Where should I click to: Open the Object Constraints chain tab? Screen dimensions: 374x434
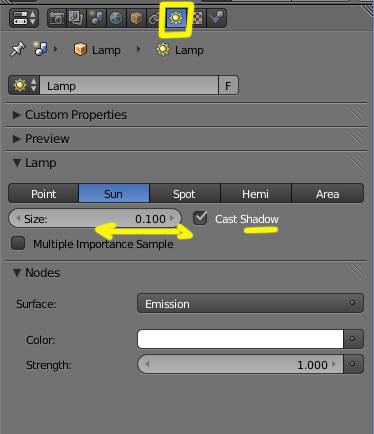click(153, 19)
